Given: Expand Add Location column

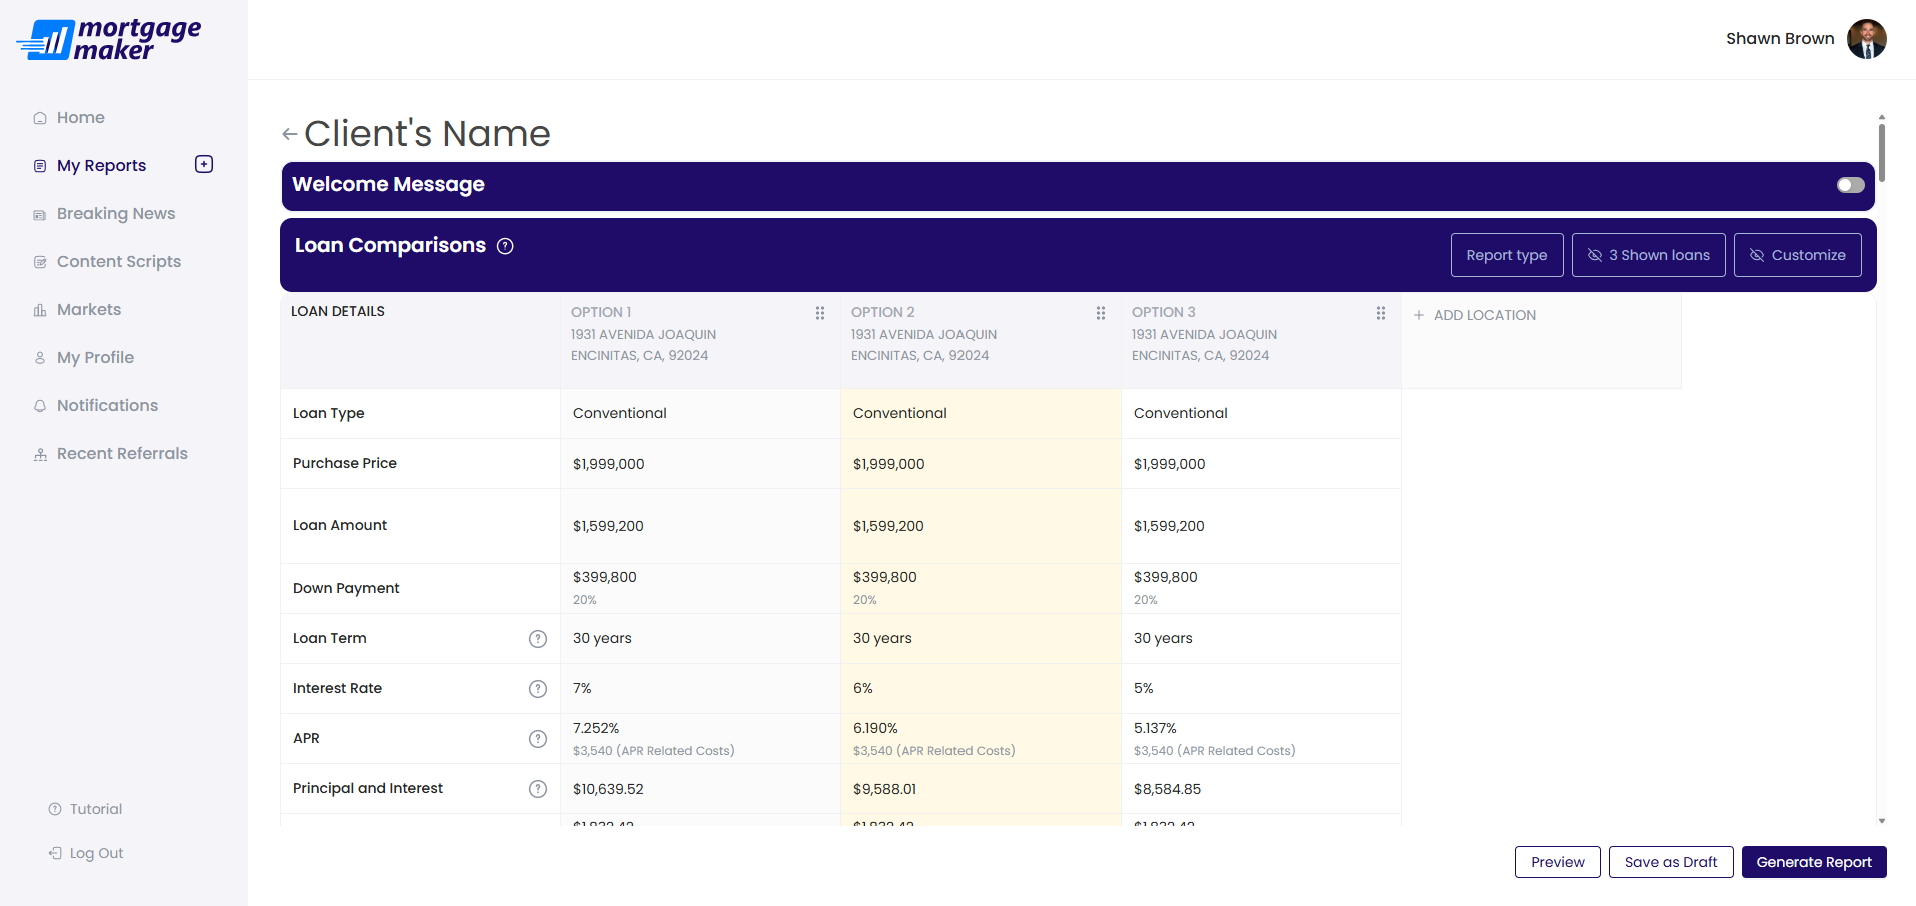Looking at the screenshot, I should click(1475, 315).
